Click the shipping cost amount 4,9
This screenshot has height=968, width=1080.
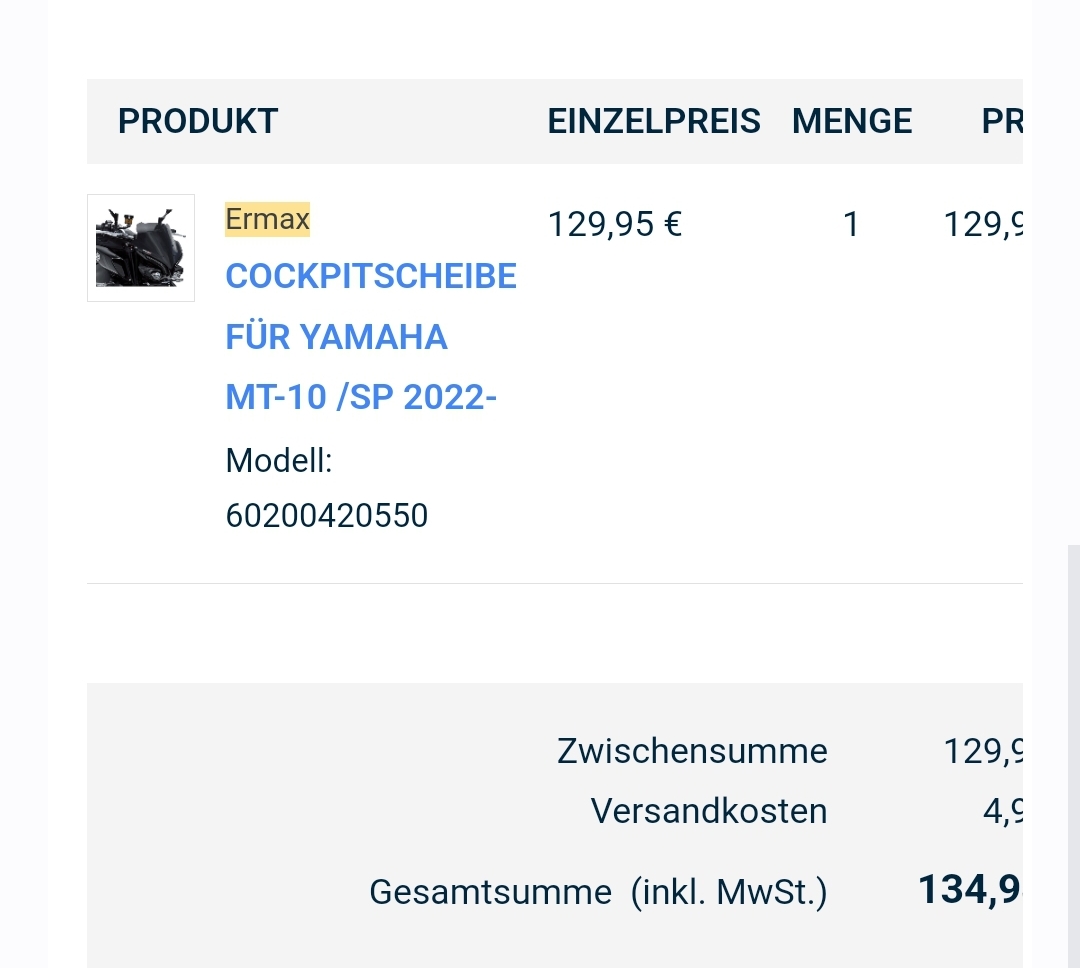1002,811
